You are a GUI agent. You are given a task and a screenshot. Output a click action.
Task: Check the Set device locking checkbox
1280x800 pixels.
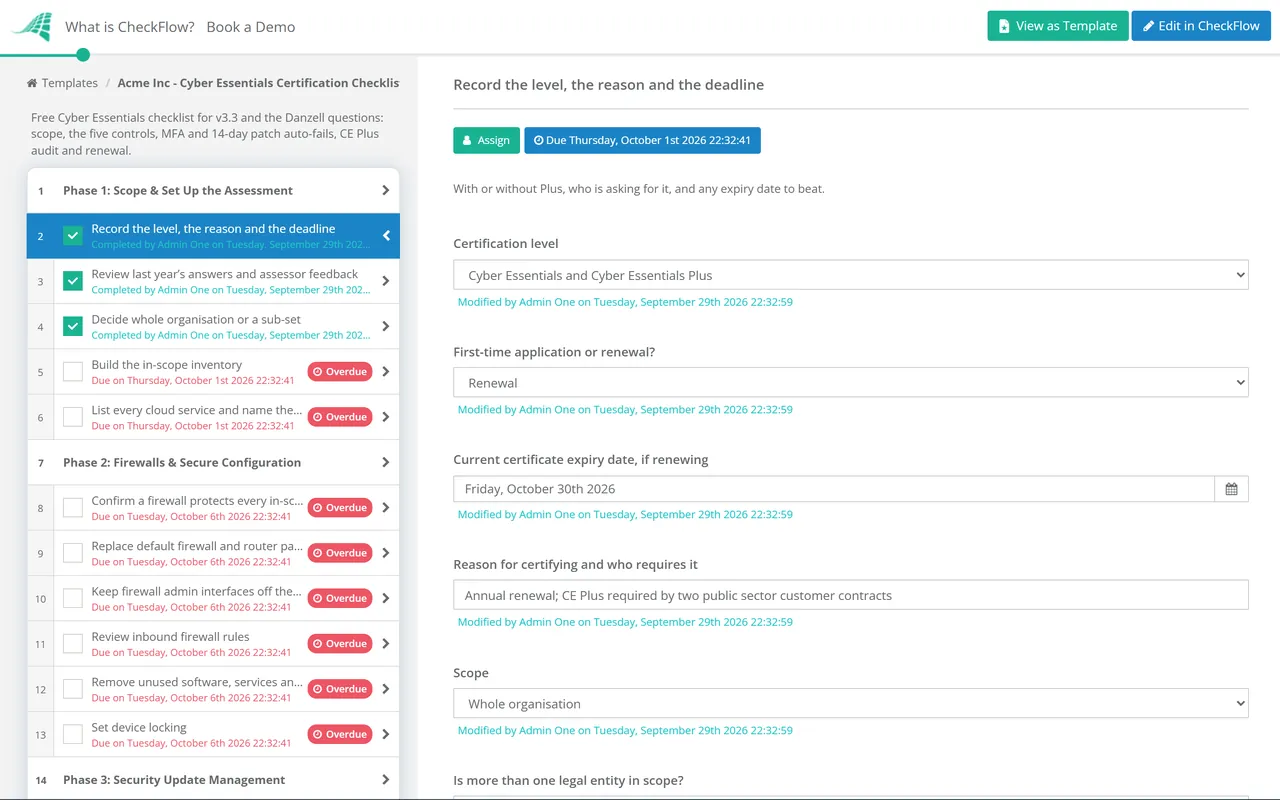pos(73,734)
